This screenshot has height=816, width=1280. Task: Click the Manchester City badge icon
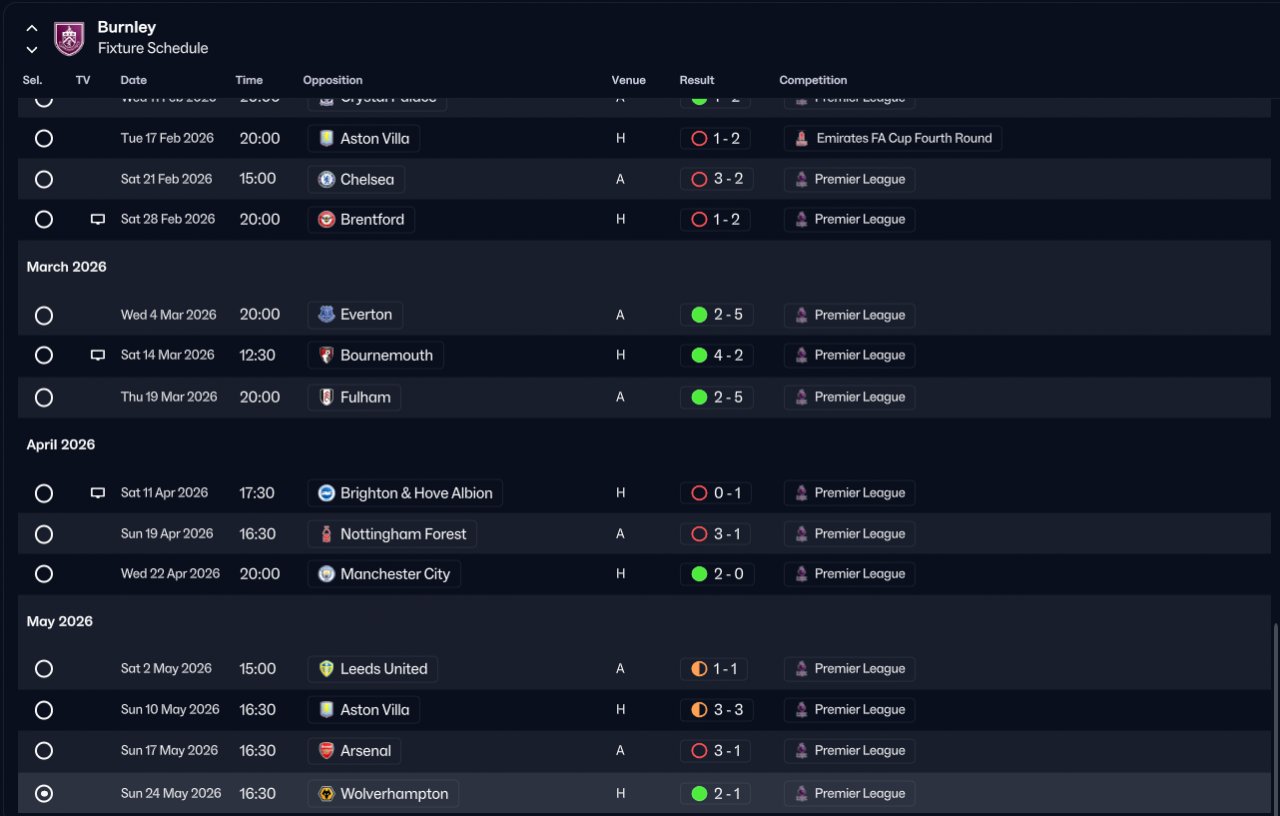pyautogui.click(x=326, y=574)
